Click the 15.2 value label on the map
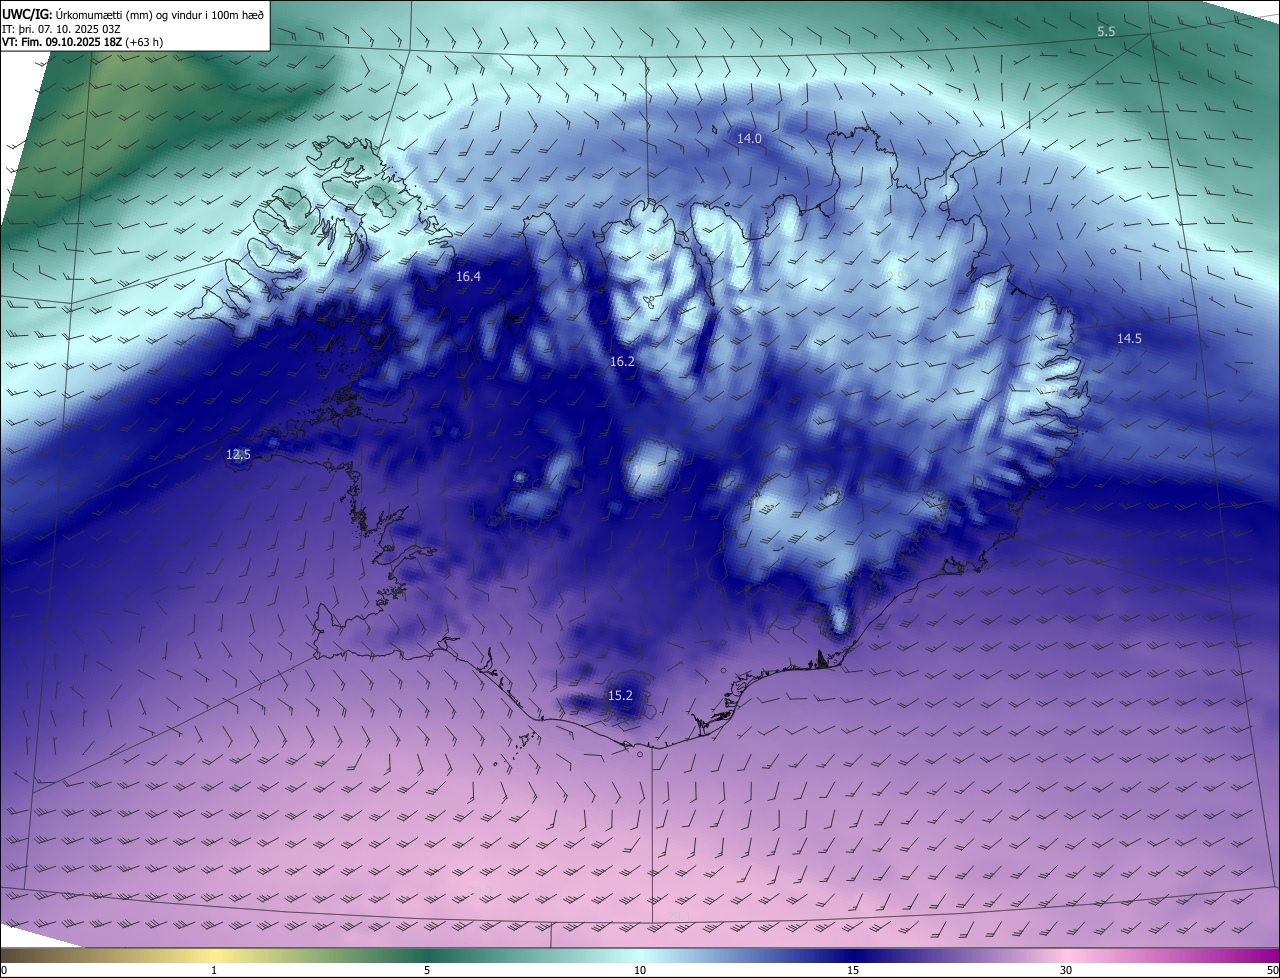This screenshot has height=978, width=1280. click(x=620, y=695)
